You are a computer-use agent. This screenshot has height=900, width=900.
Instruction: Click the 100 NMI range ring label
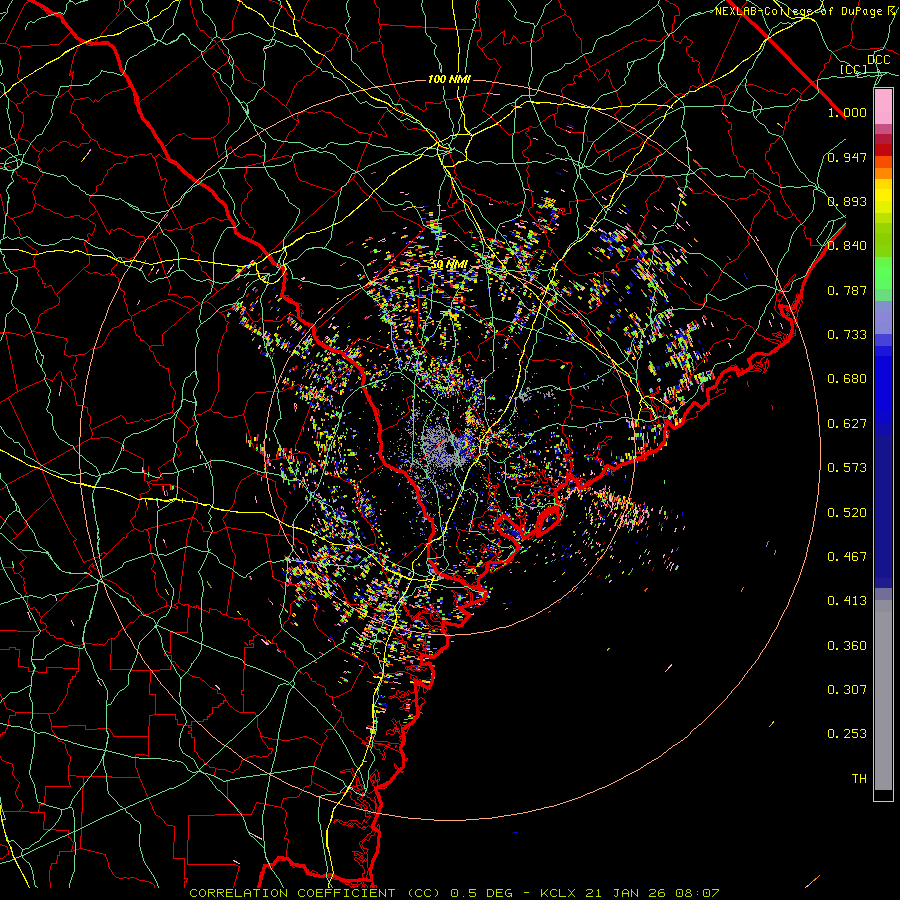tap(449, 79)
